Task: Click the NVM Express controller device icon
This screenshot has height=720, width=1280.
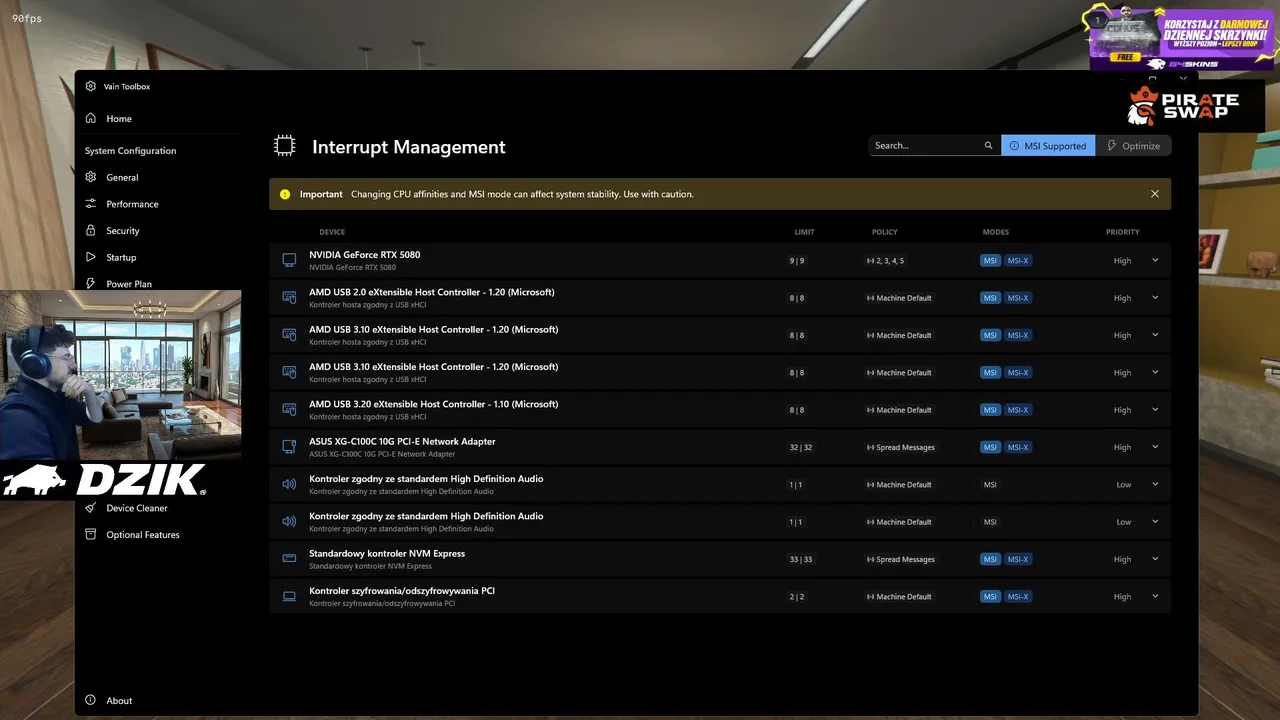Action: click(289, 559)
